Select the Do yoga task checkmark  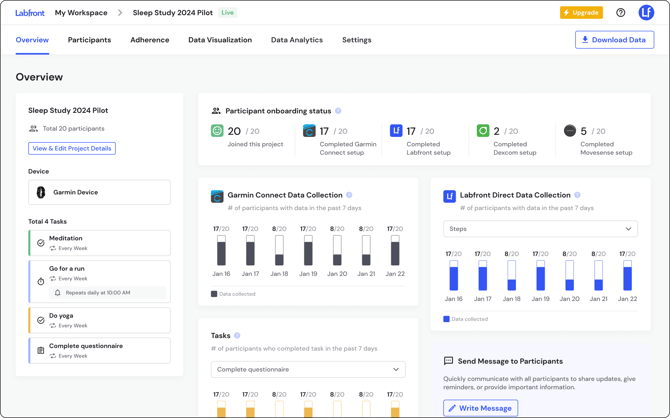(41, 320)
